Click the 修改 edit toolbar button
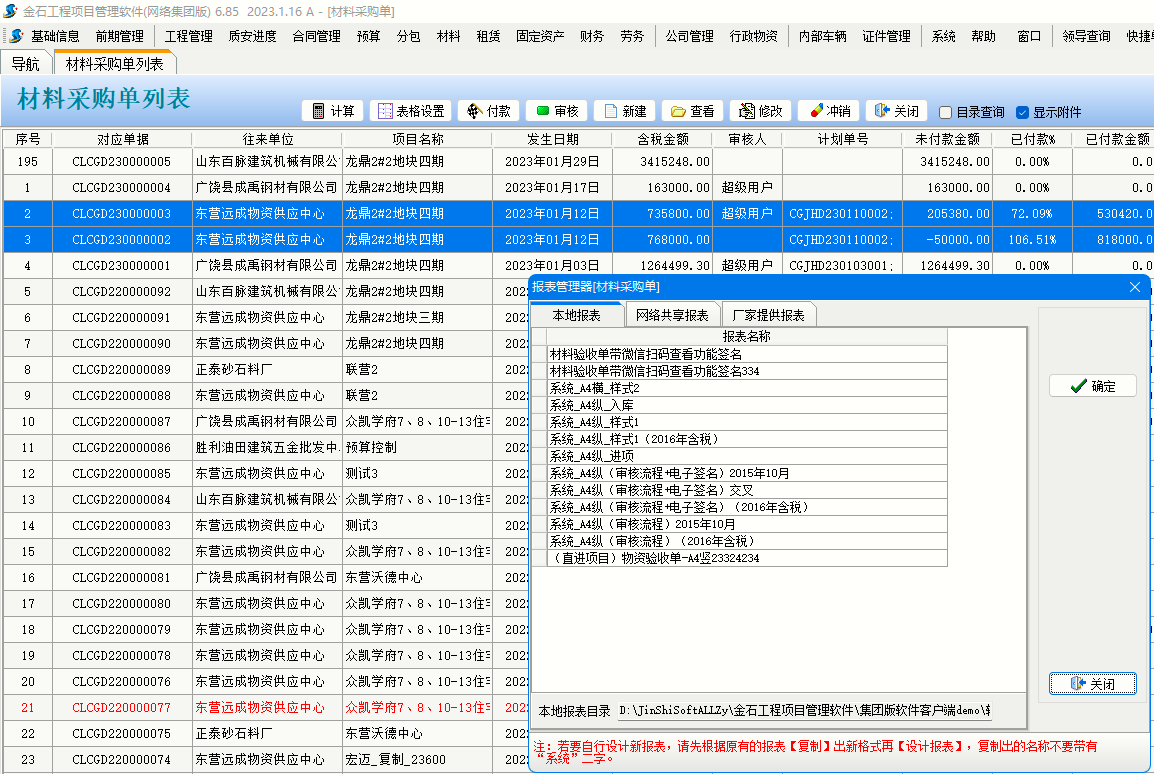 tap(760, 111)
